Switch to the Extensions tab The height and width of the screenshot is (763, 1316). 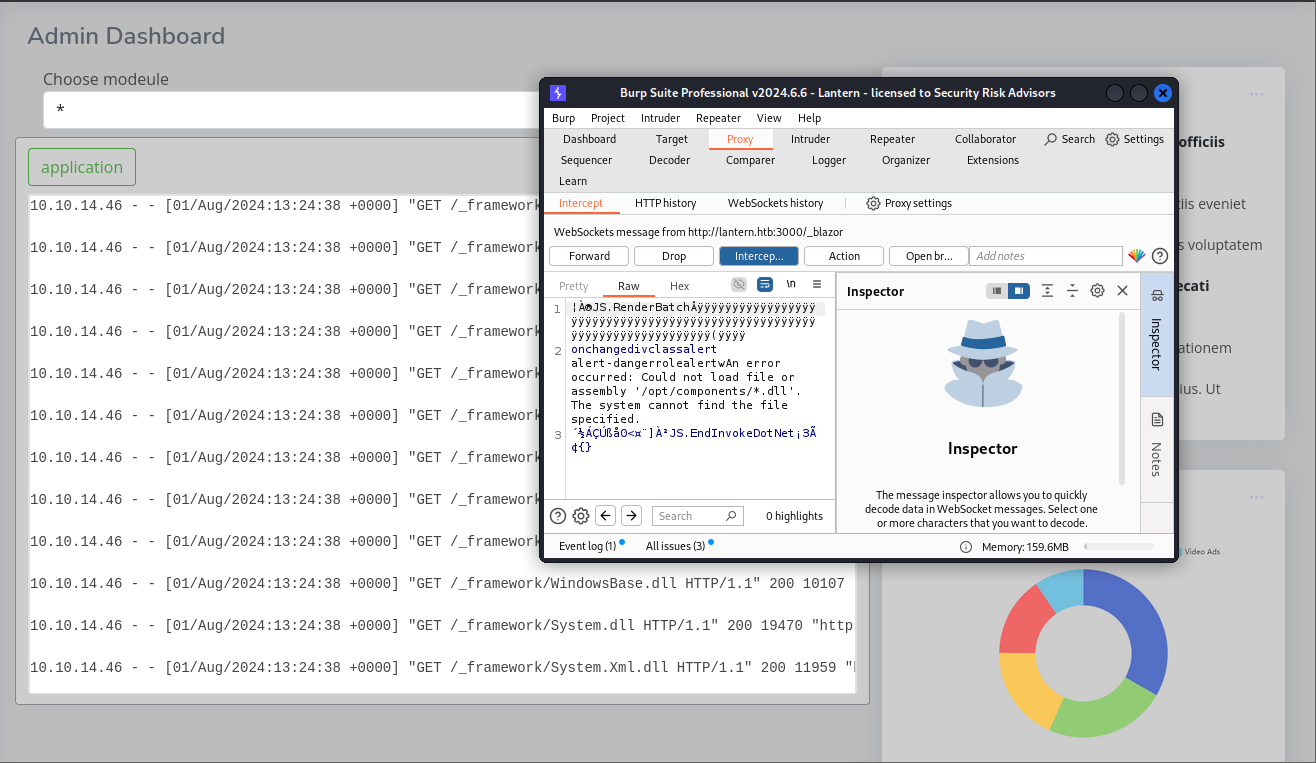(x=992, y=160)
